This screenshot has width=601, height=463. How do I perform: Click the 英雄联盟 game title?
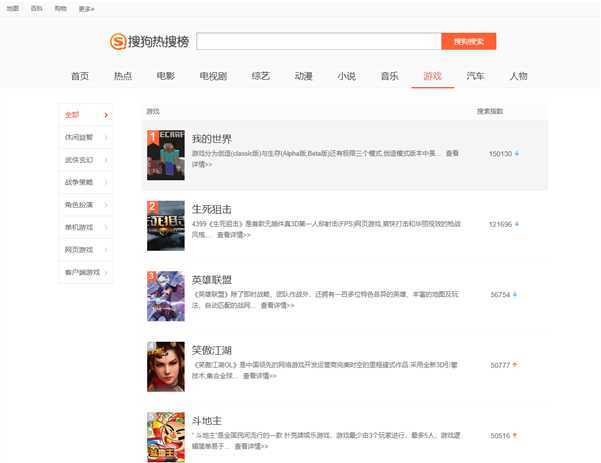coord(212,280)
